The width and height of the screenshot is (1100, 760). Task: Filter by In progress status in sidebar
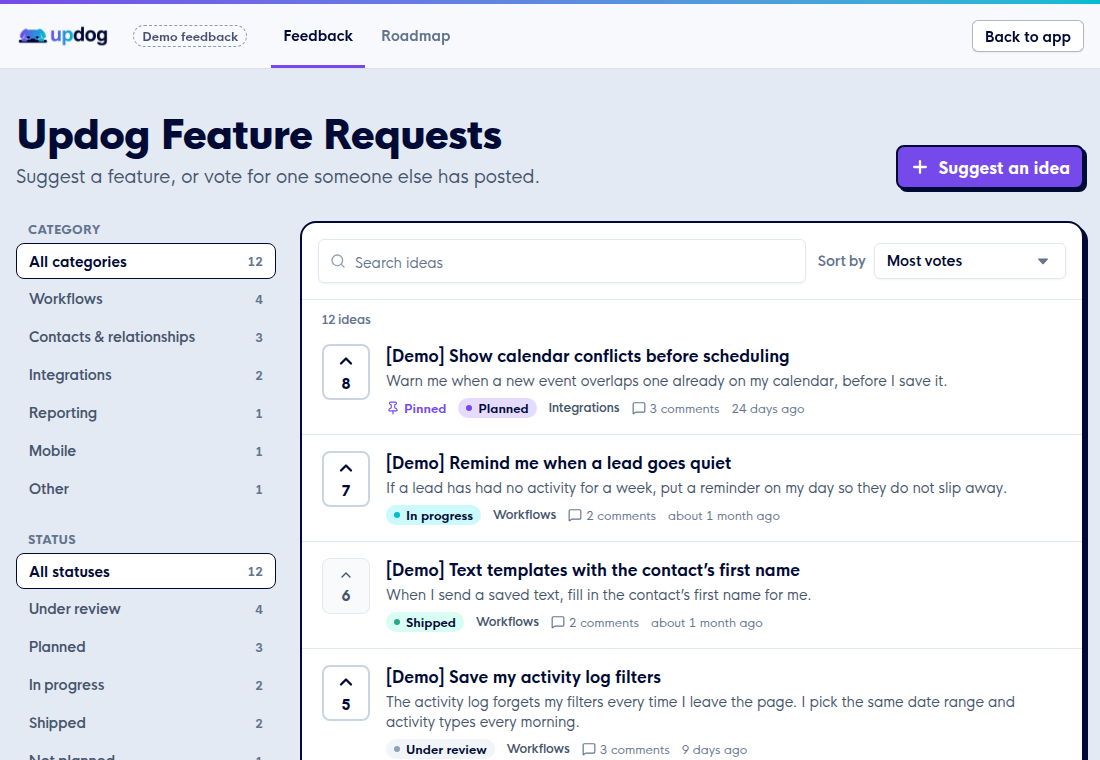point(146,685)
